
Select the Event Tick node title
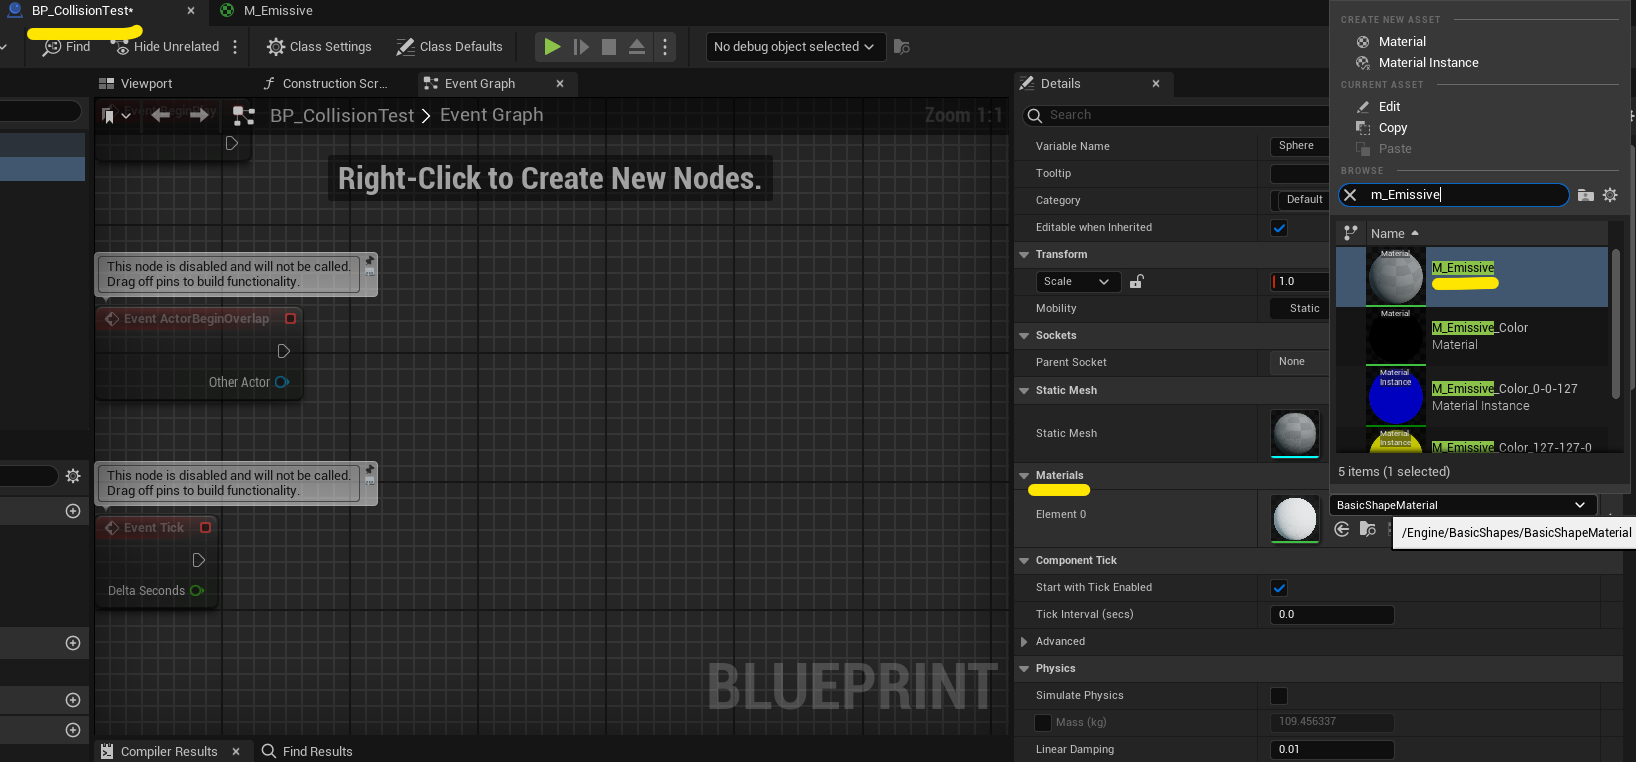coord(153,528)
